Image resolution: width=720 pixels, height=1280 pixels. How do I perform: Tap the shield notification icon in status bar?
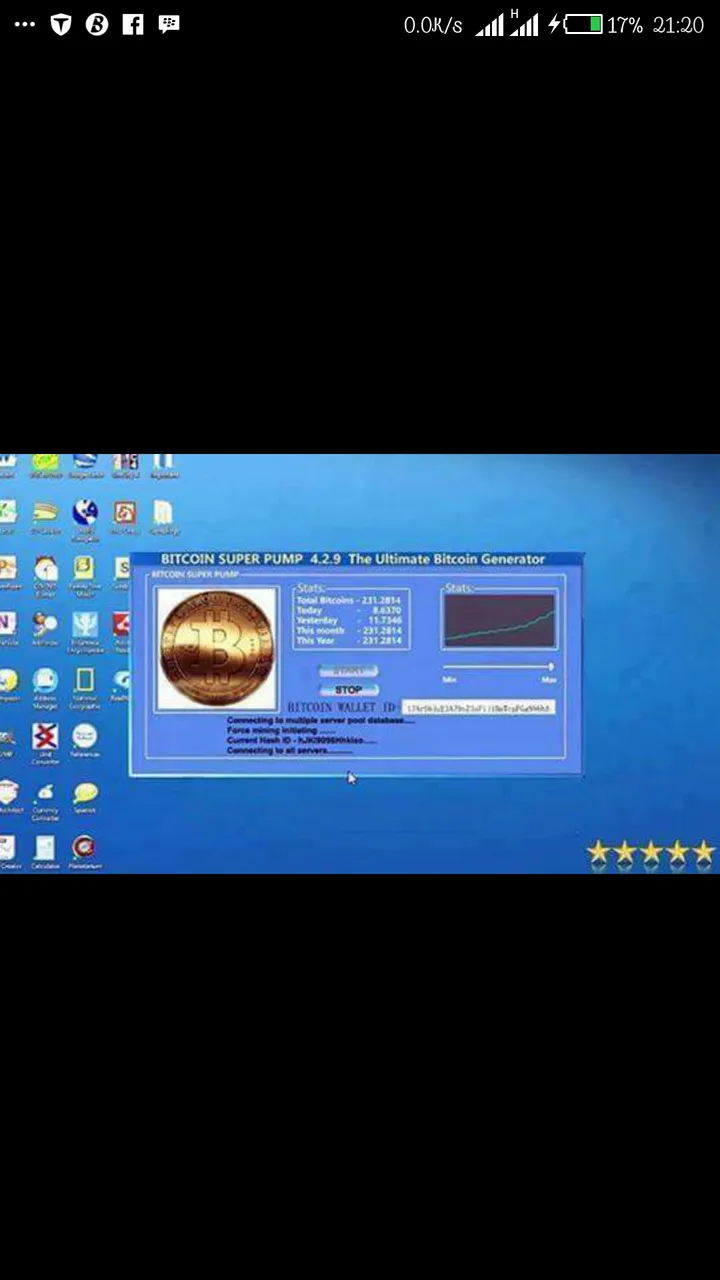click(61, 25)
